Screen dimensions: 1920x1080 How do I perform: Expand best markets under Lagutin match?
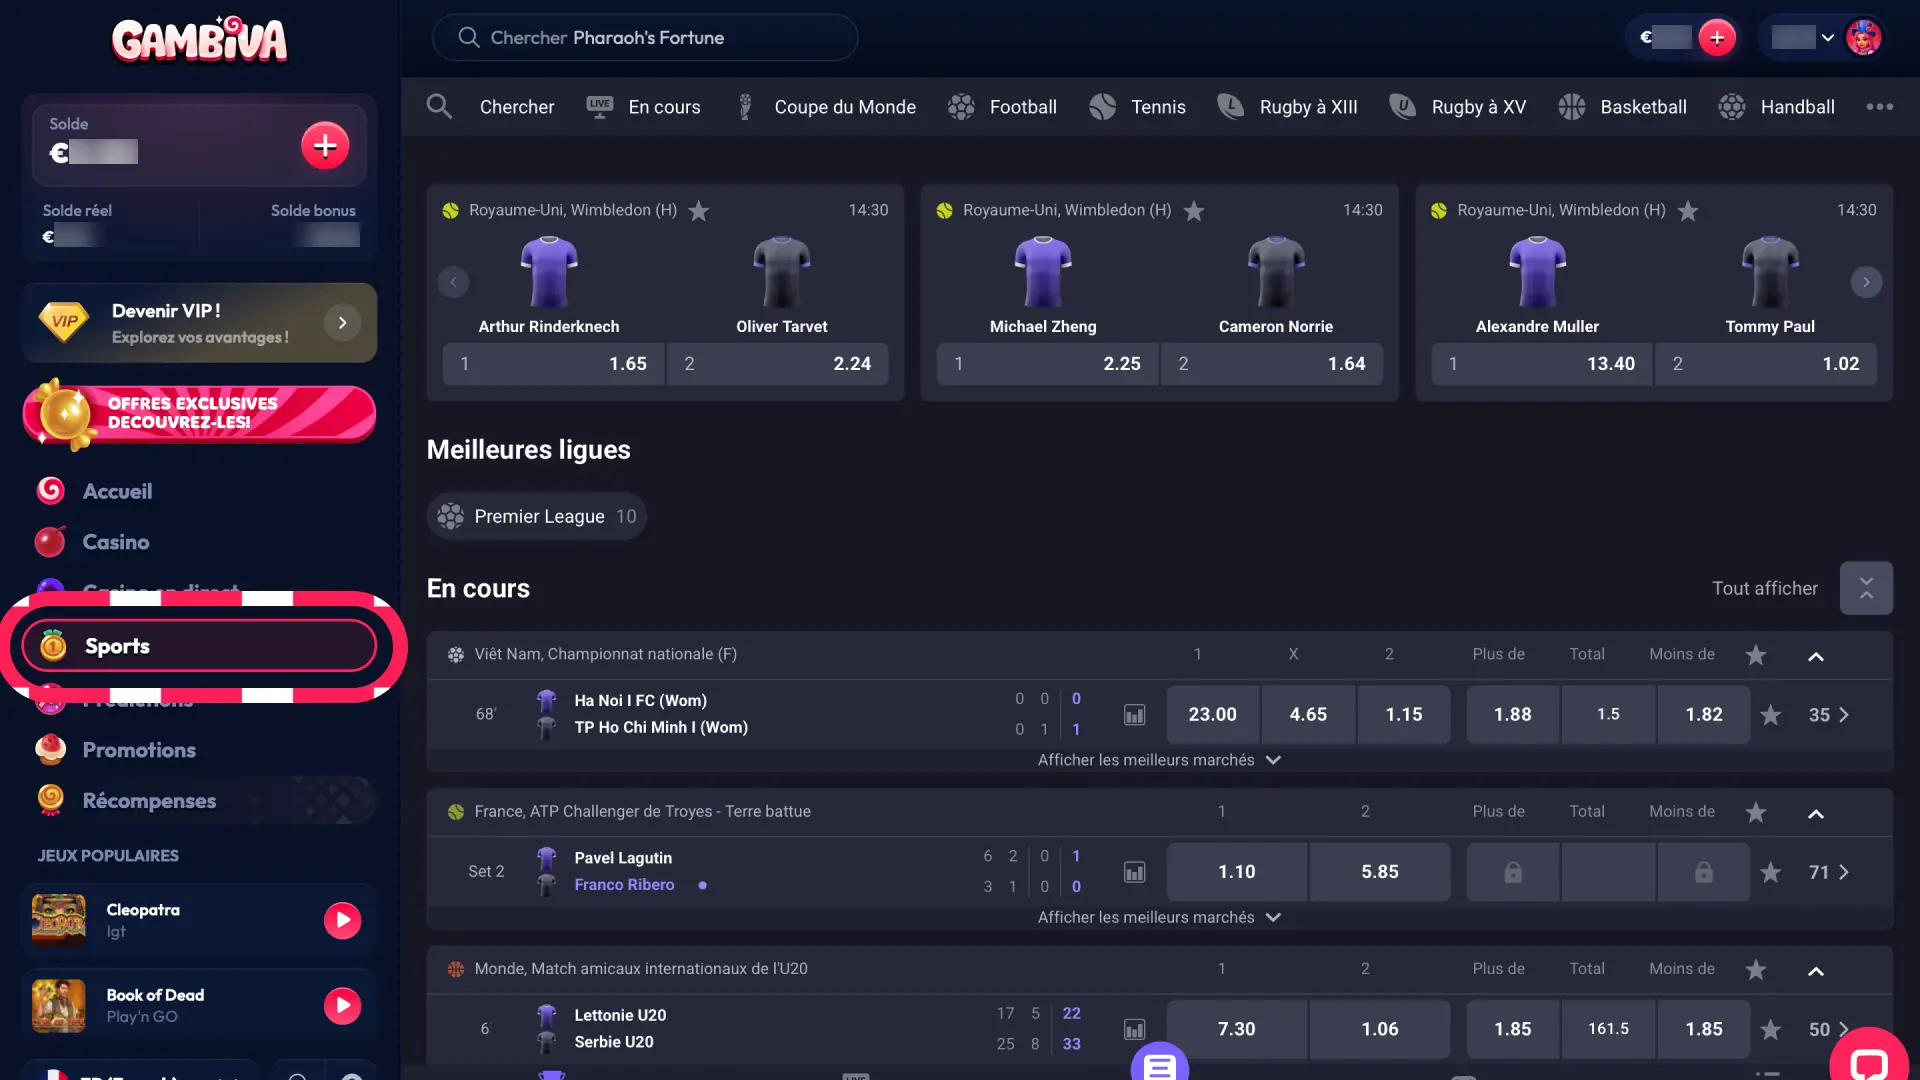click(1159, 917)
